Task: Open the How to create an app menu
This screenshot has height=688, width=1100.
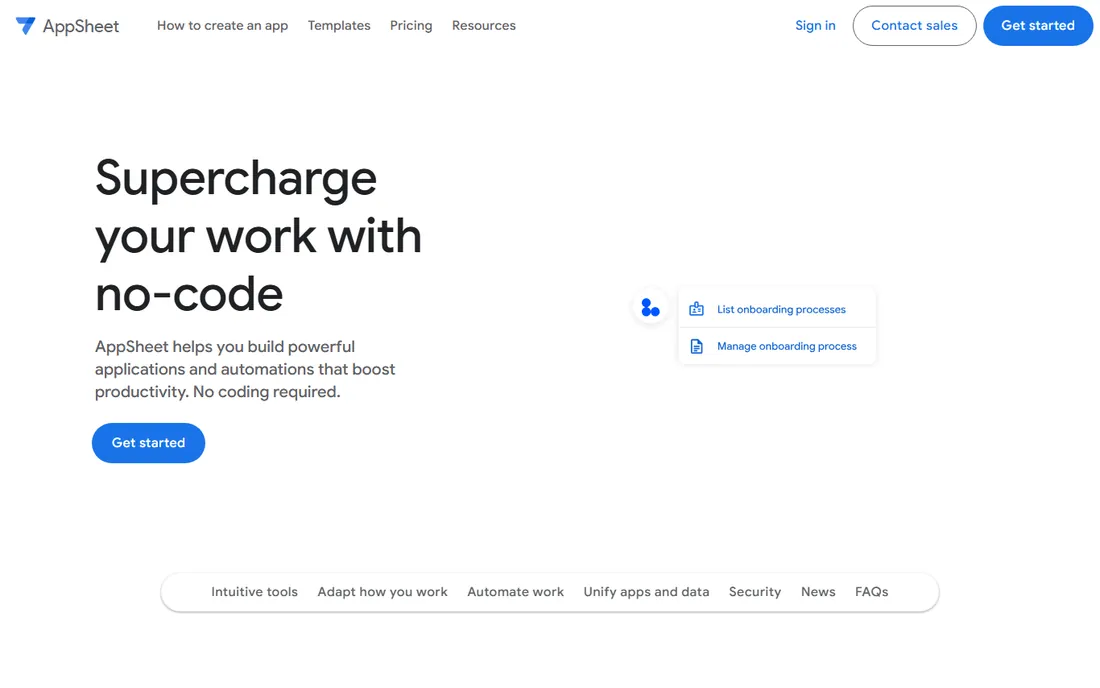Action: (222, 26)
